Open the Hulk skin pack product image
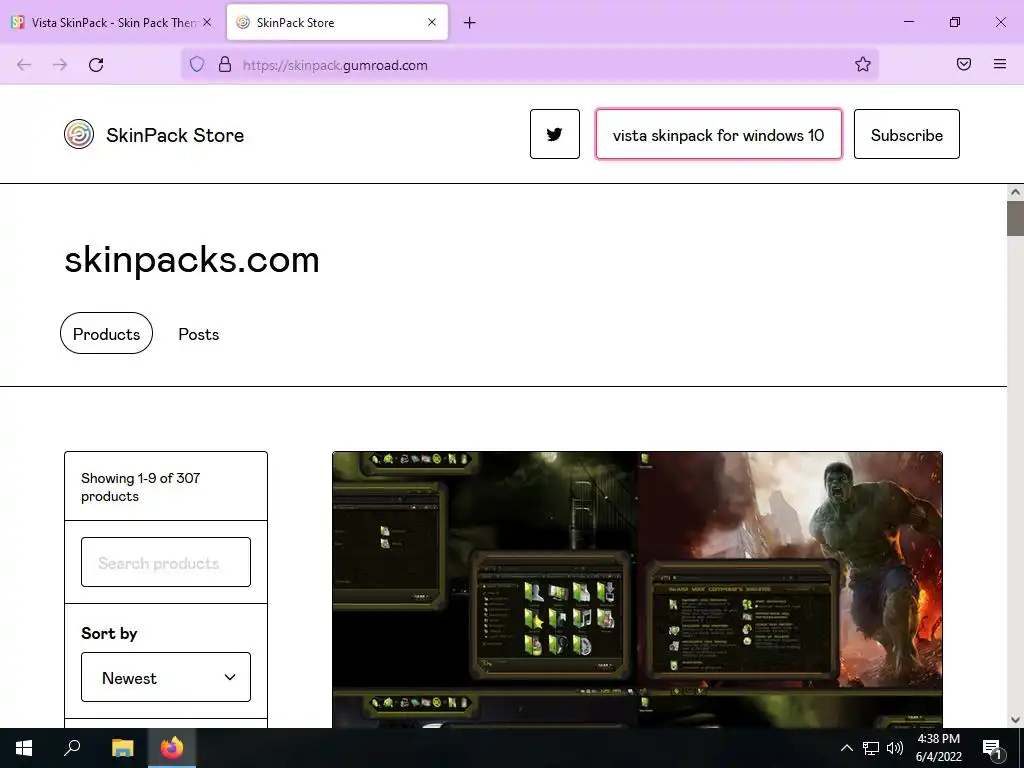Viewport: 1024px width, 768px height. click(637, 590)
